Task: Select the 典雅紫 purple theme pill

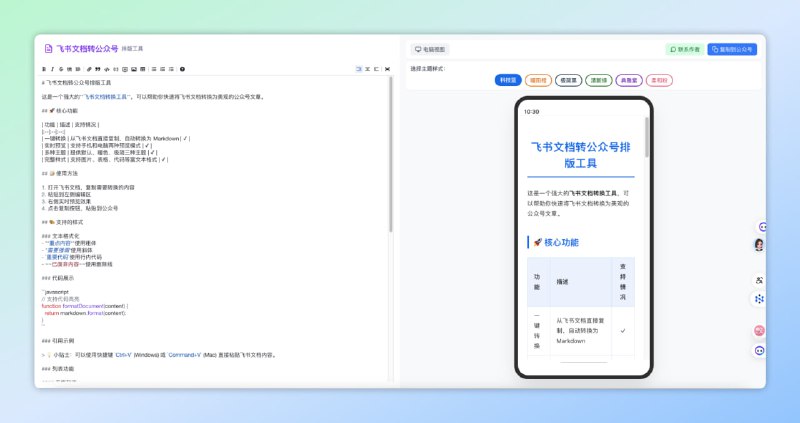Action: 629,80
